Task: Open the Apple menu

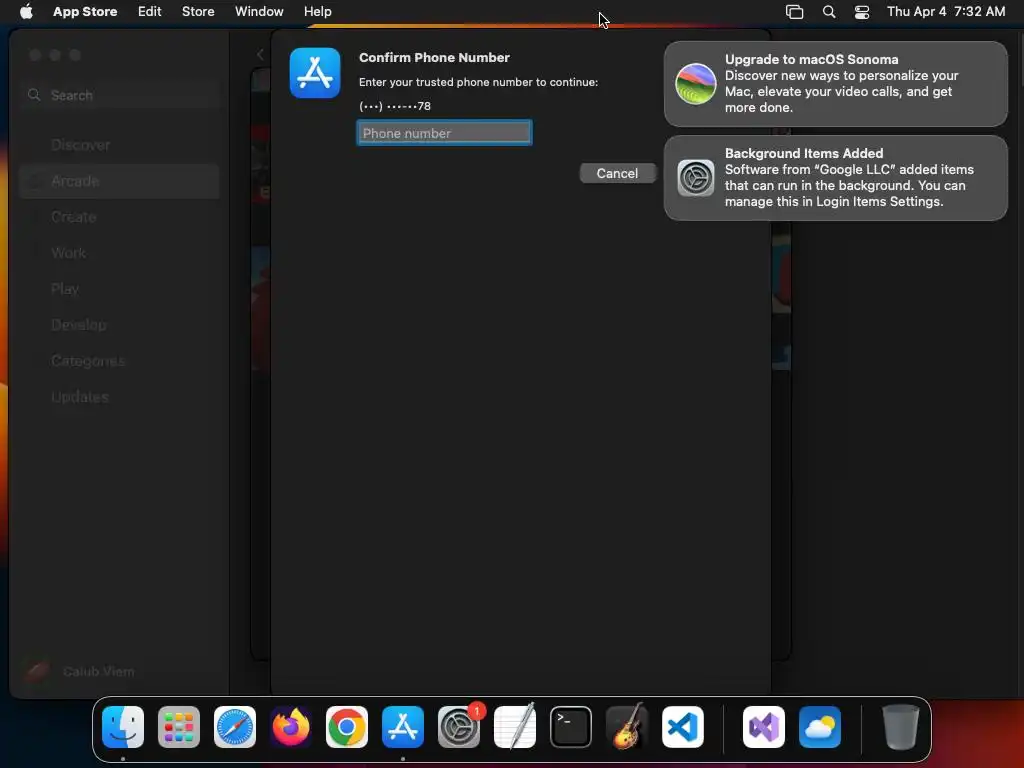Action: click(26, 11)
